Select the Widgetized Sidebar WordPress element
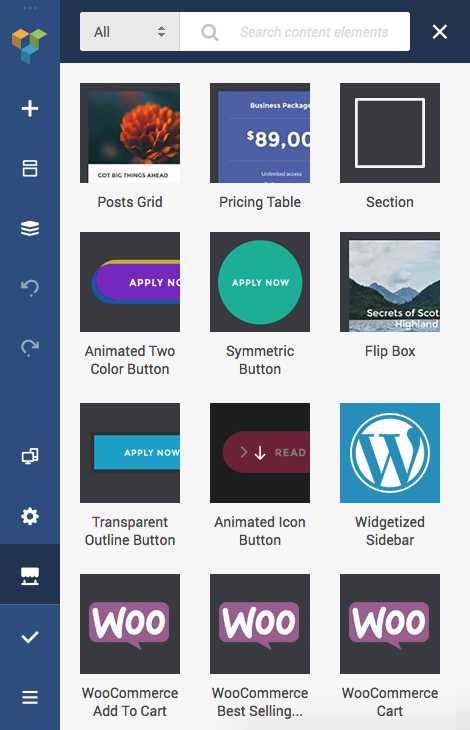Viewport: 470px width, 730px height. click(389, 453)
